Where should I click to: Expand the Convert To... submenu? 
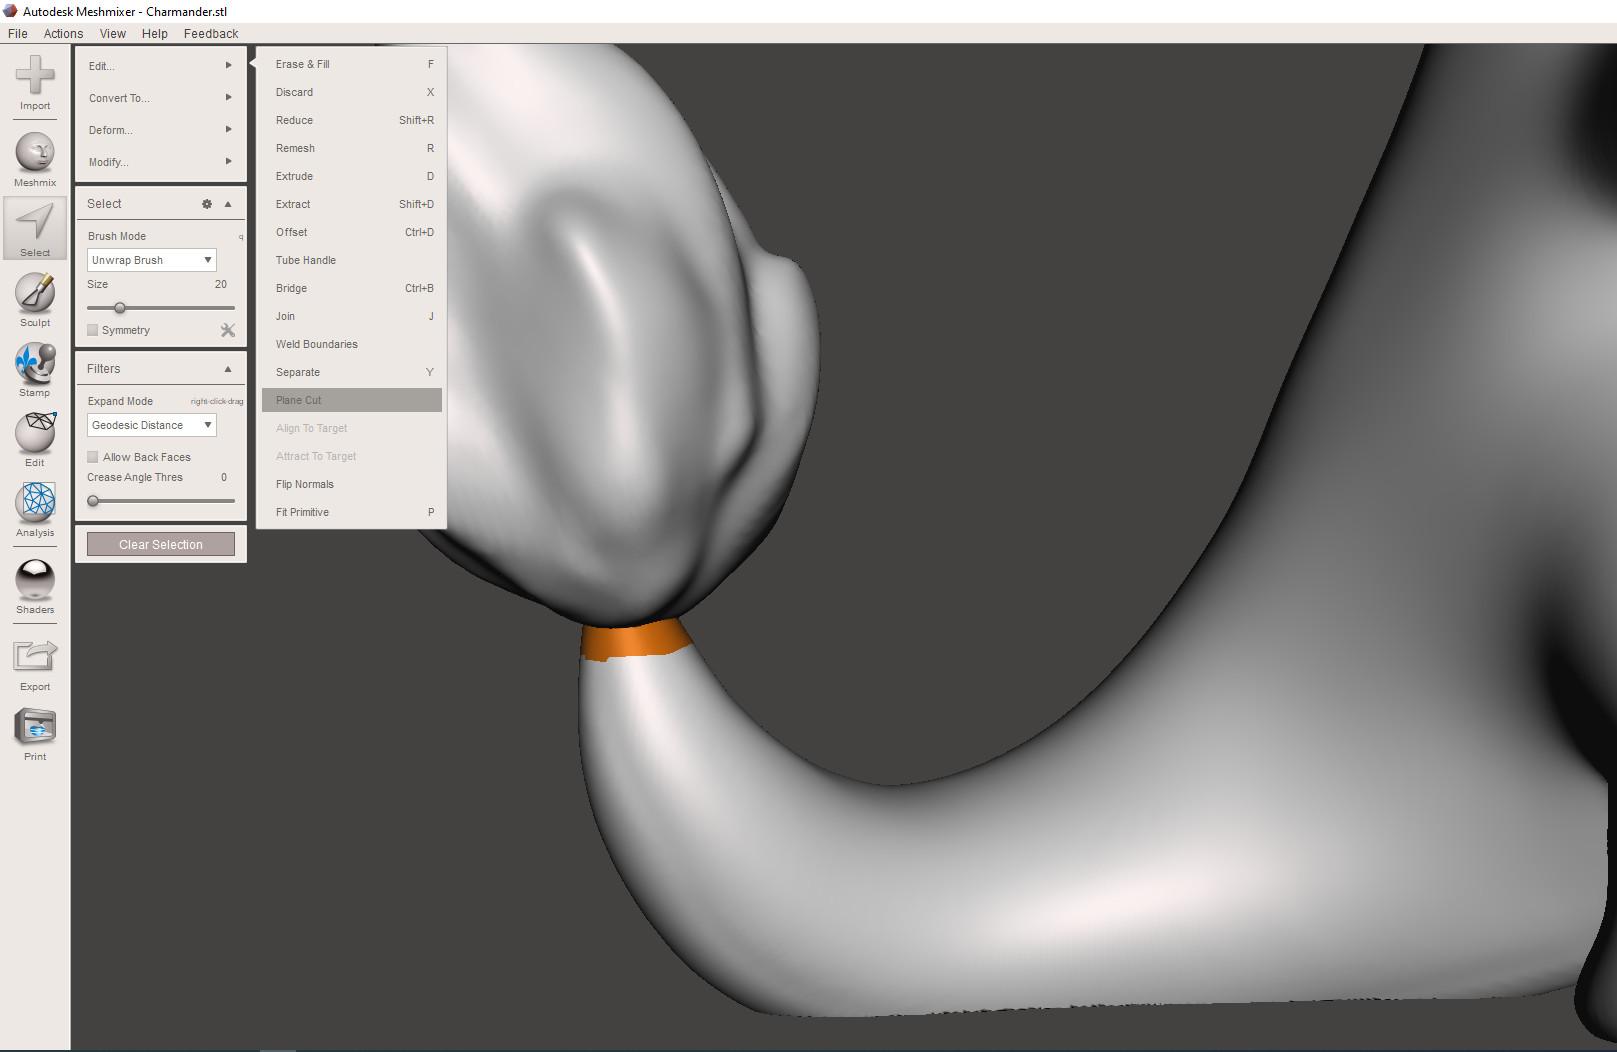coord(160,98)
